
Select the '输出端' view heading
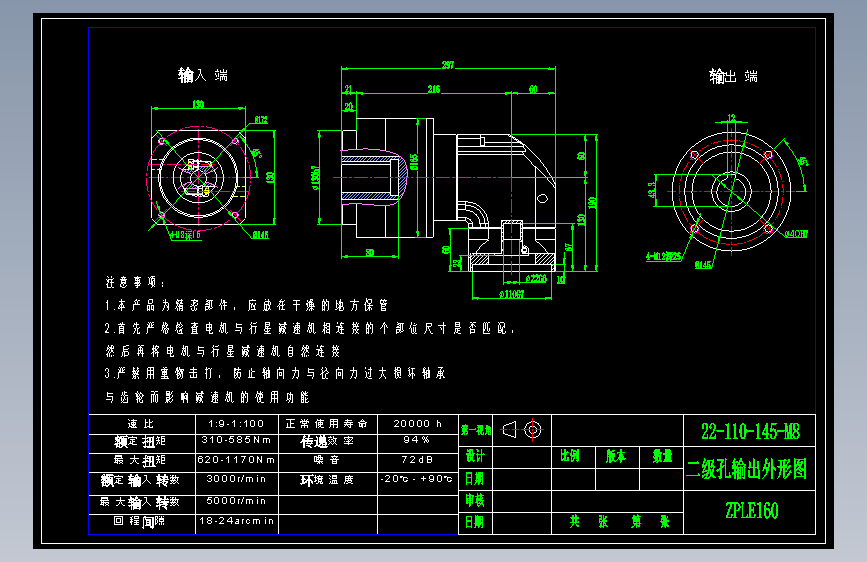[x=733, y=76]
